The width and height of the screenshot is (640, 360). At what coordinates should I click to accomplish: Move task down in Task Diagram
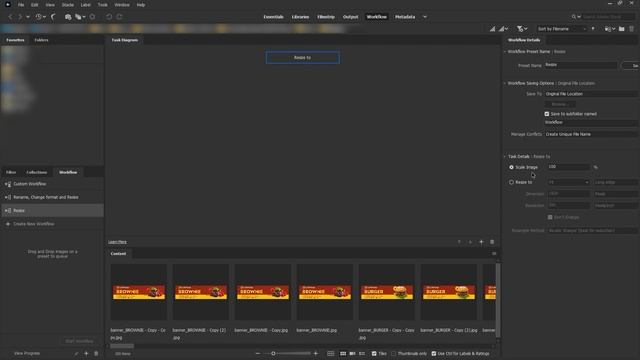coord(470,242)
